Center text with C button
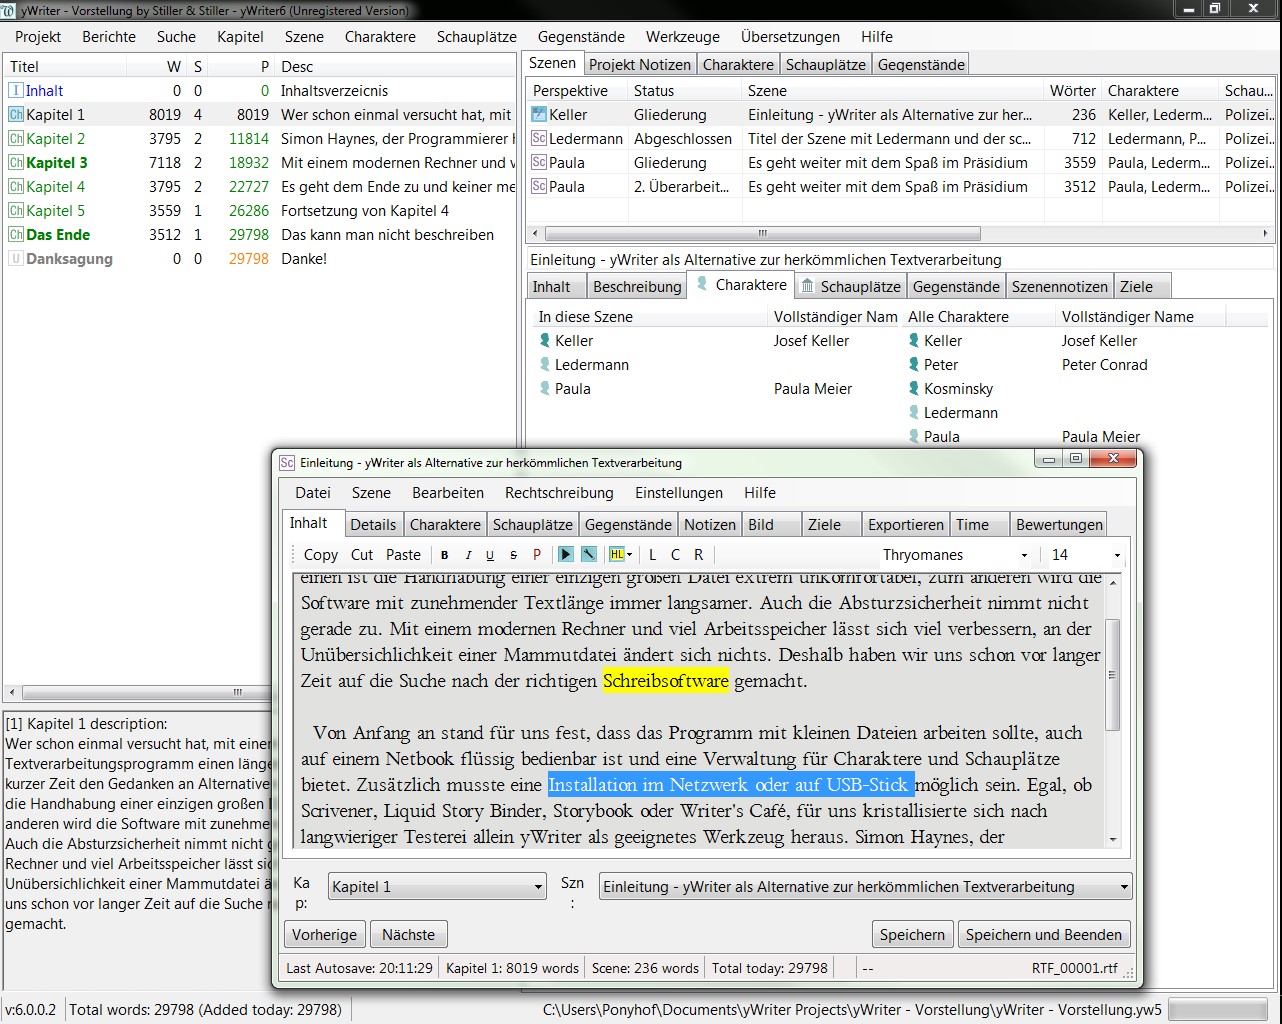This screenshot has height=1024, width=1282. [675, 555]
